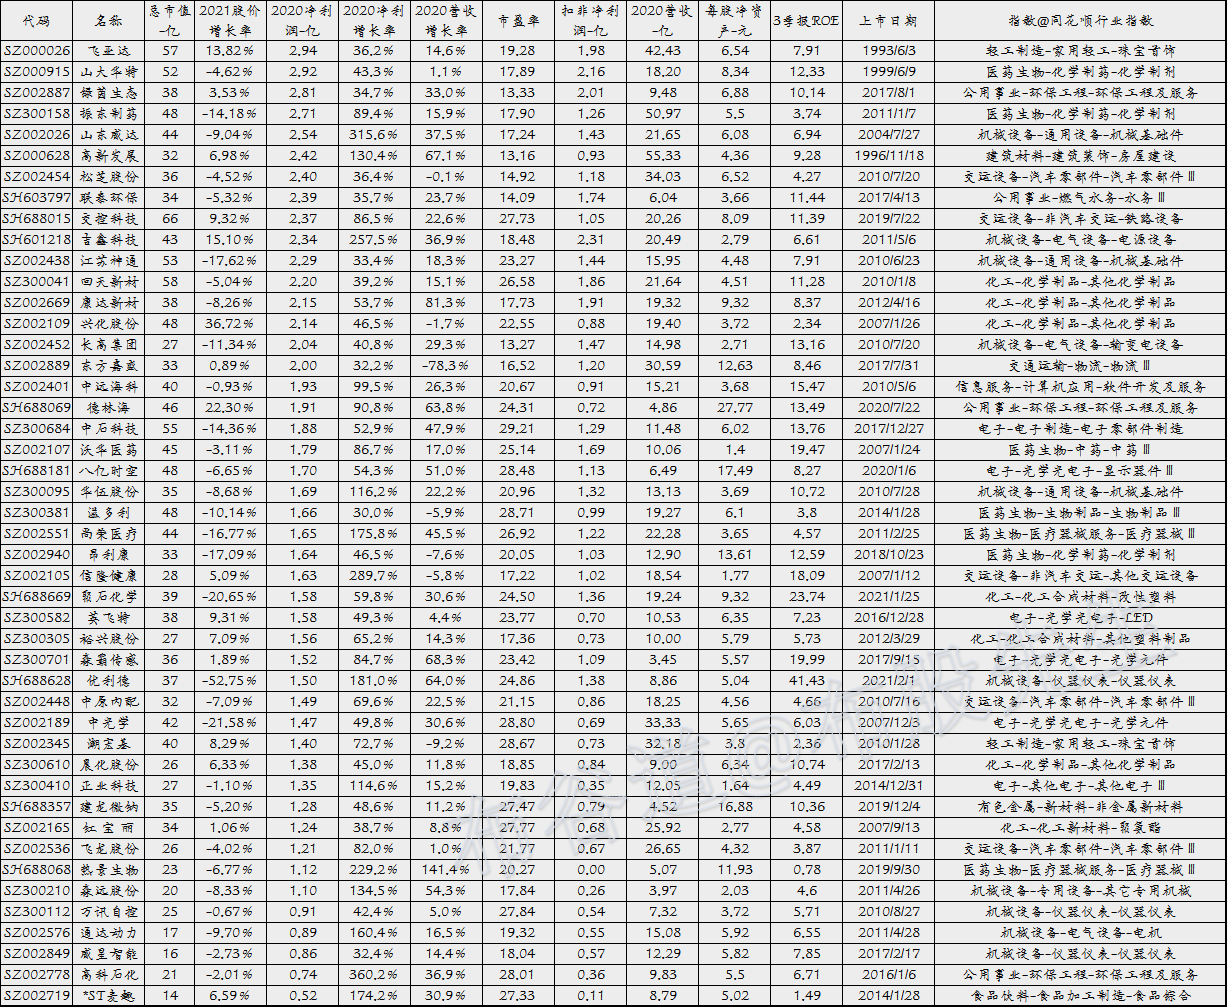Select stock name 昂利康

pyautogui.click(x=109, y=555)
